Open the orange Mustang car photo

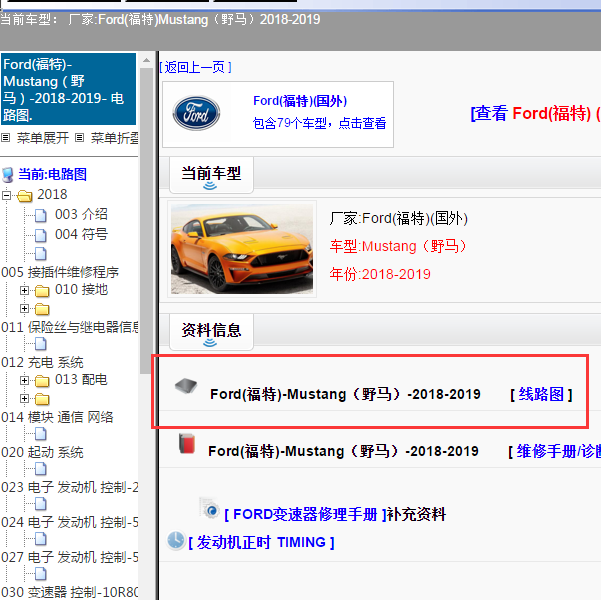pyautogui.click(x=242, y=249)
